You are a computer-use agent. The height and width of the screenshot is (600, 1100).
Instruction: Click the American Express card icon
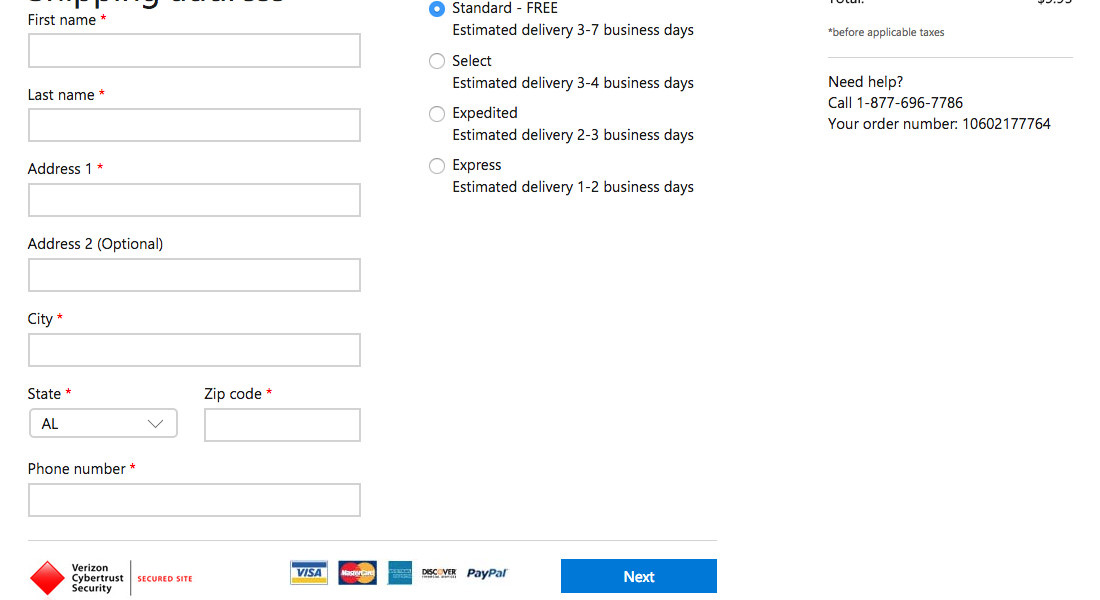coord(400,573)
